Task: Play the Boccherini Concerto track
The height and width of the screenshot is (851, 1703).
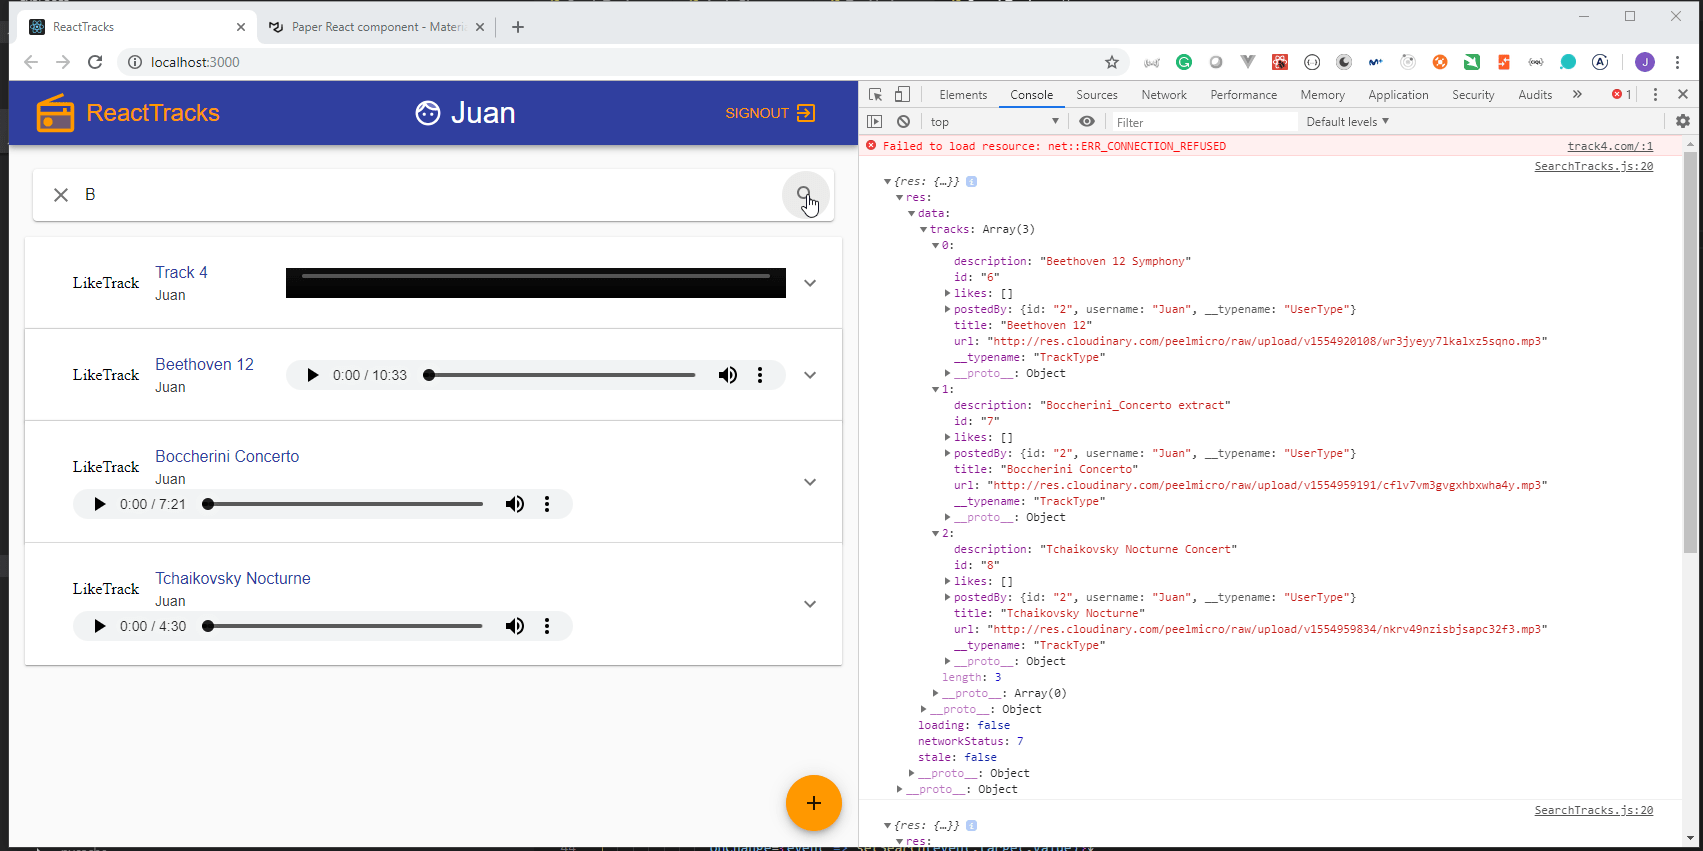Action: (x=99, y=504)
